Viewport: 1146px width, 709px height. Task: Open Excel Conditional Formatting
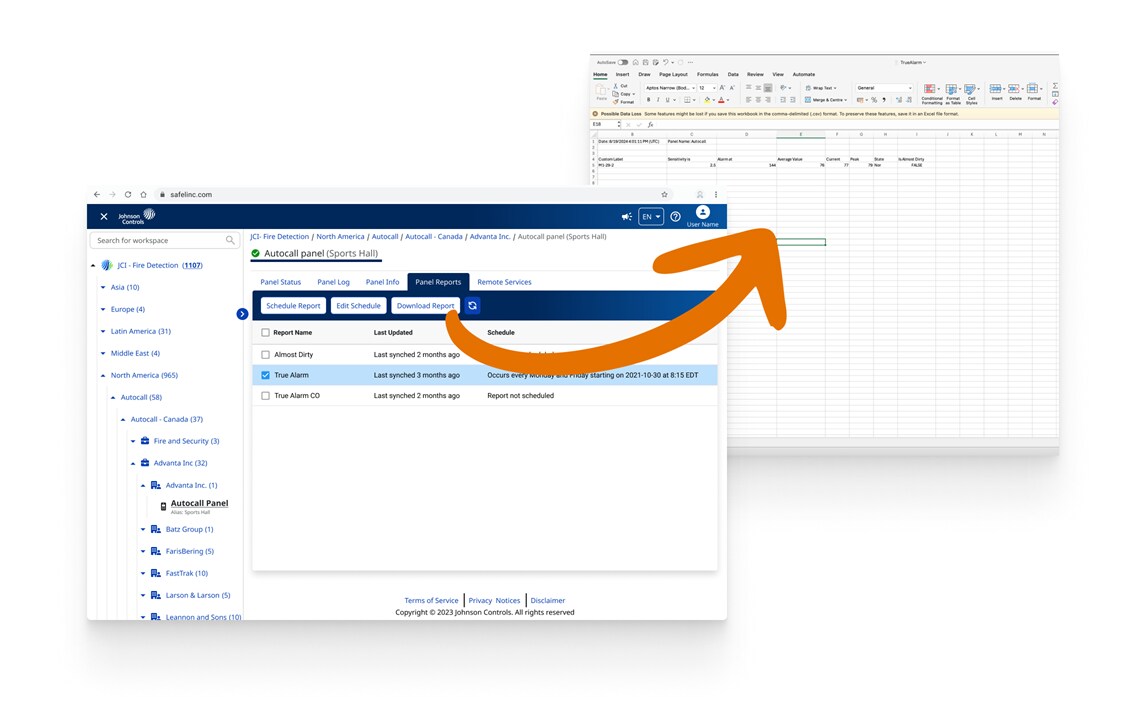(x=932, y=94)
